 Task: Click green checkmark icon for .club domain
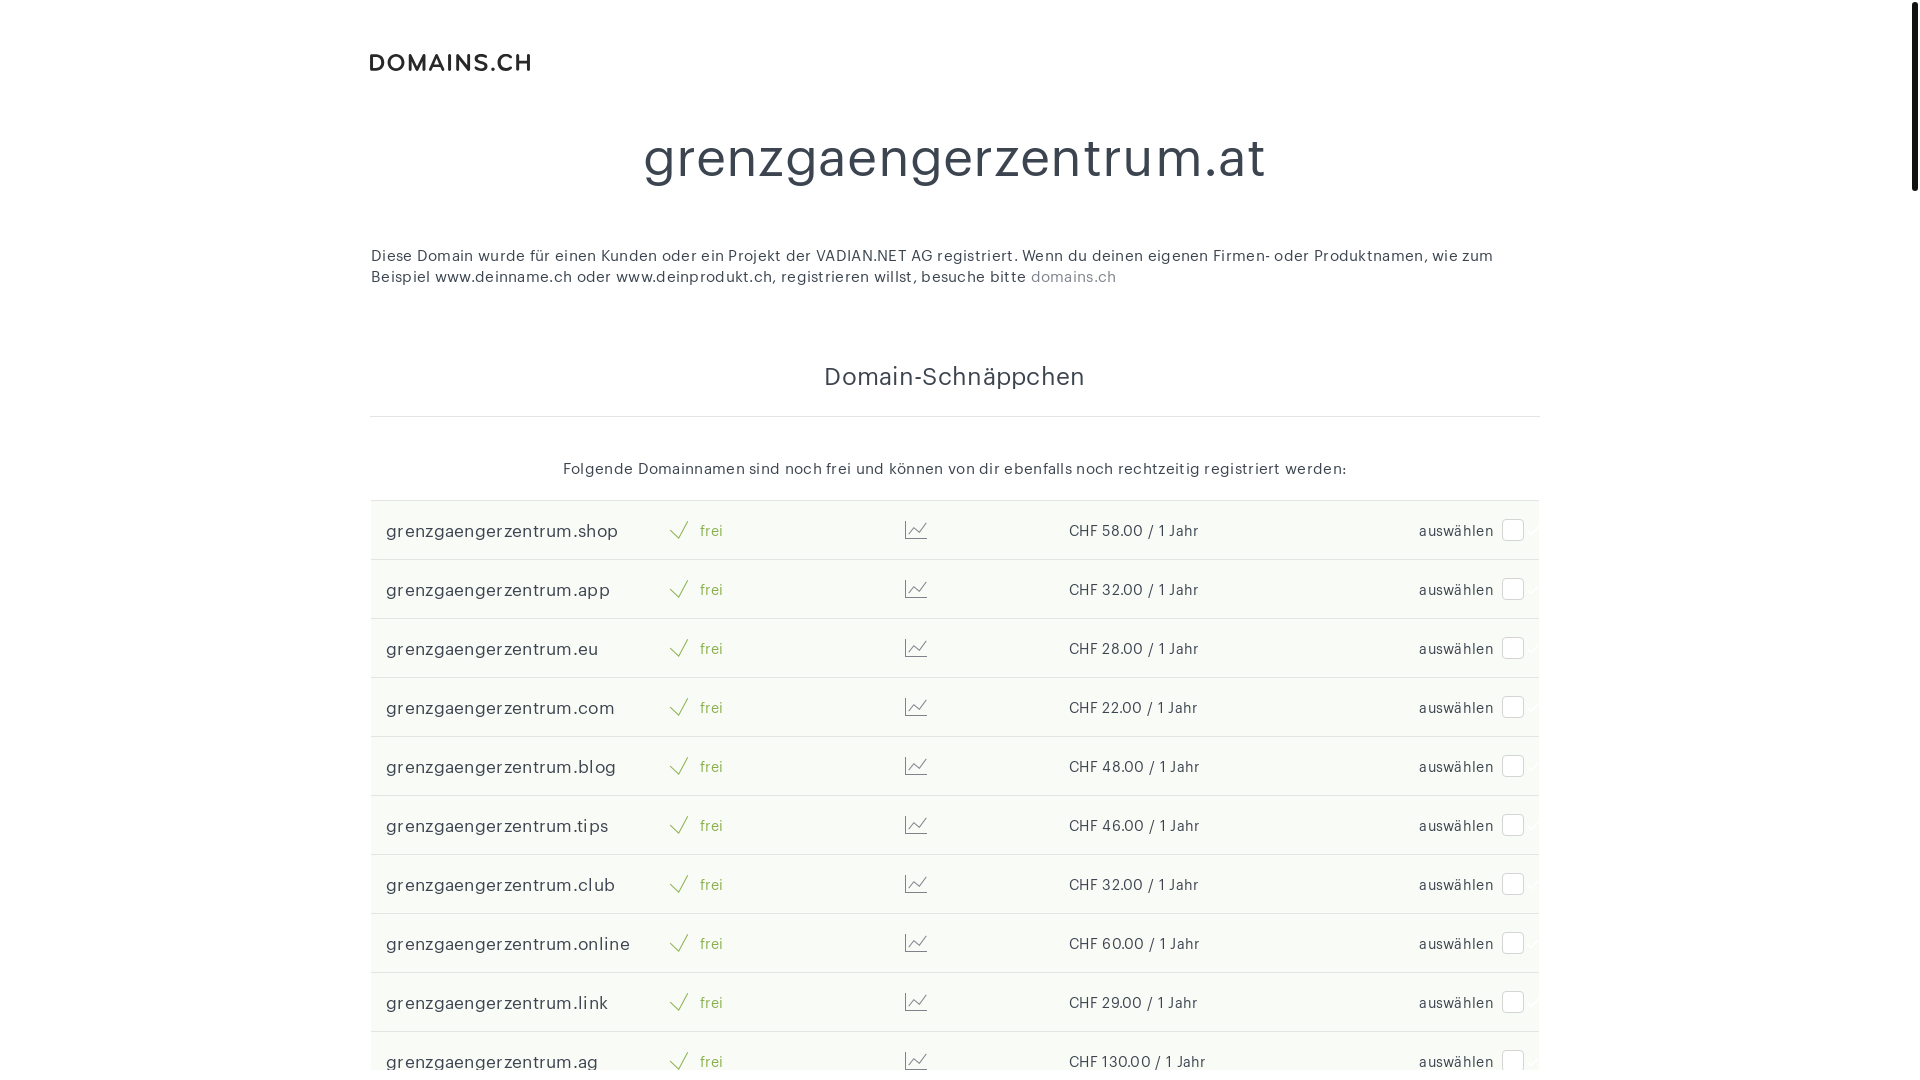click(x=679, y=884)
